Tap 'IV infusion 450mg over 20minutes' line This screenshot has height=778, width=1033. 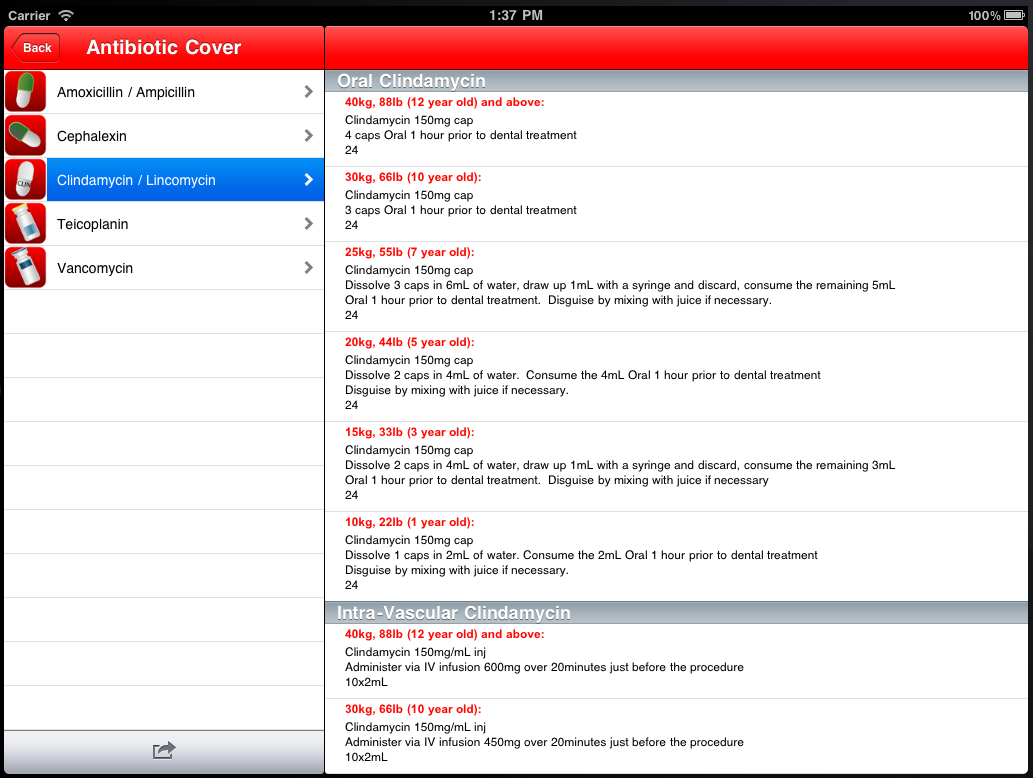[x=544, y=742]
